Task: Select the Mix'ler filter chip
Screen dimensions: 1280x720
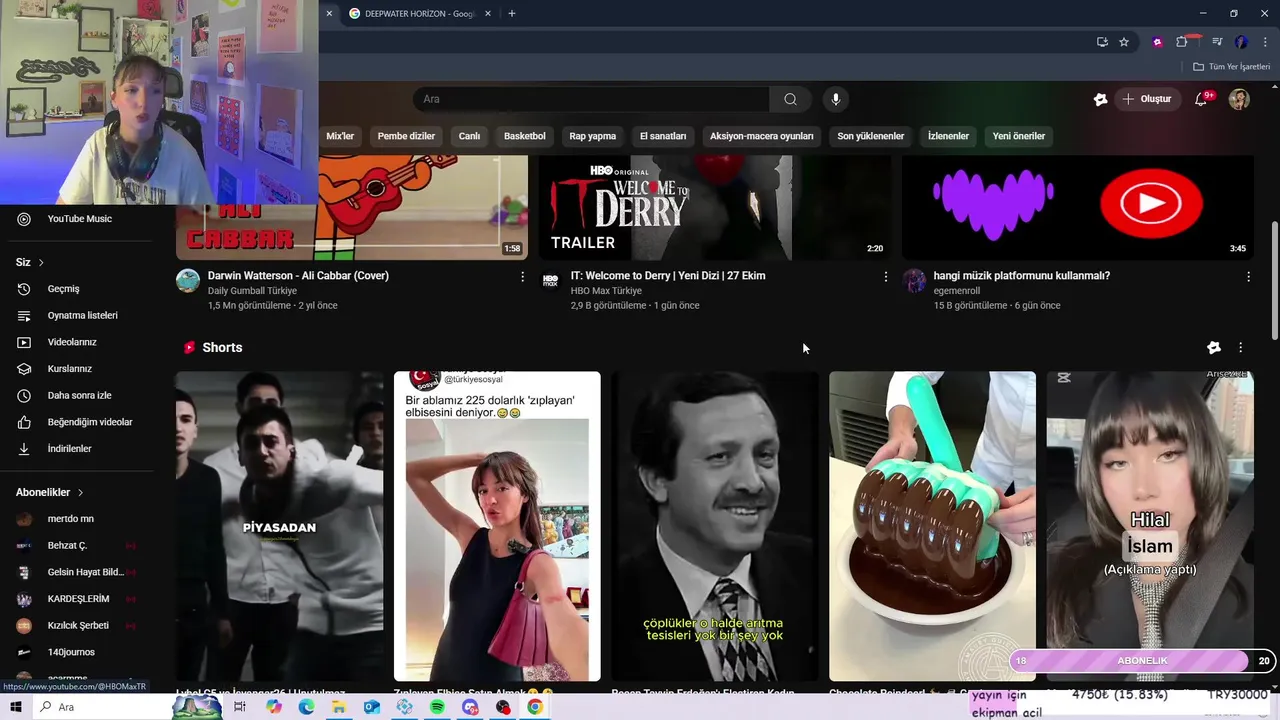Action: (x=340, y=136)
